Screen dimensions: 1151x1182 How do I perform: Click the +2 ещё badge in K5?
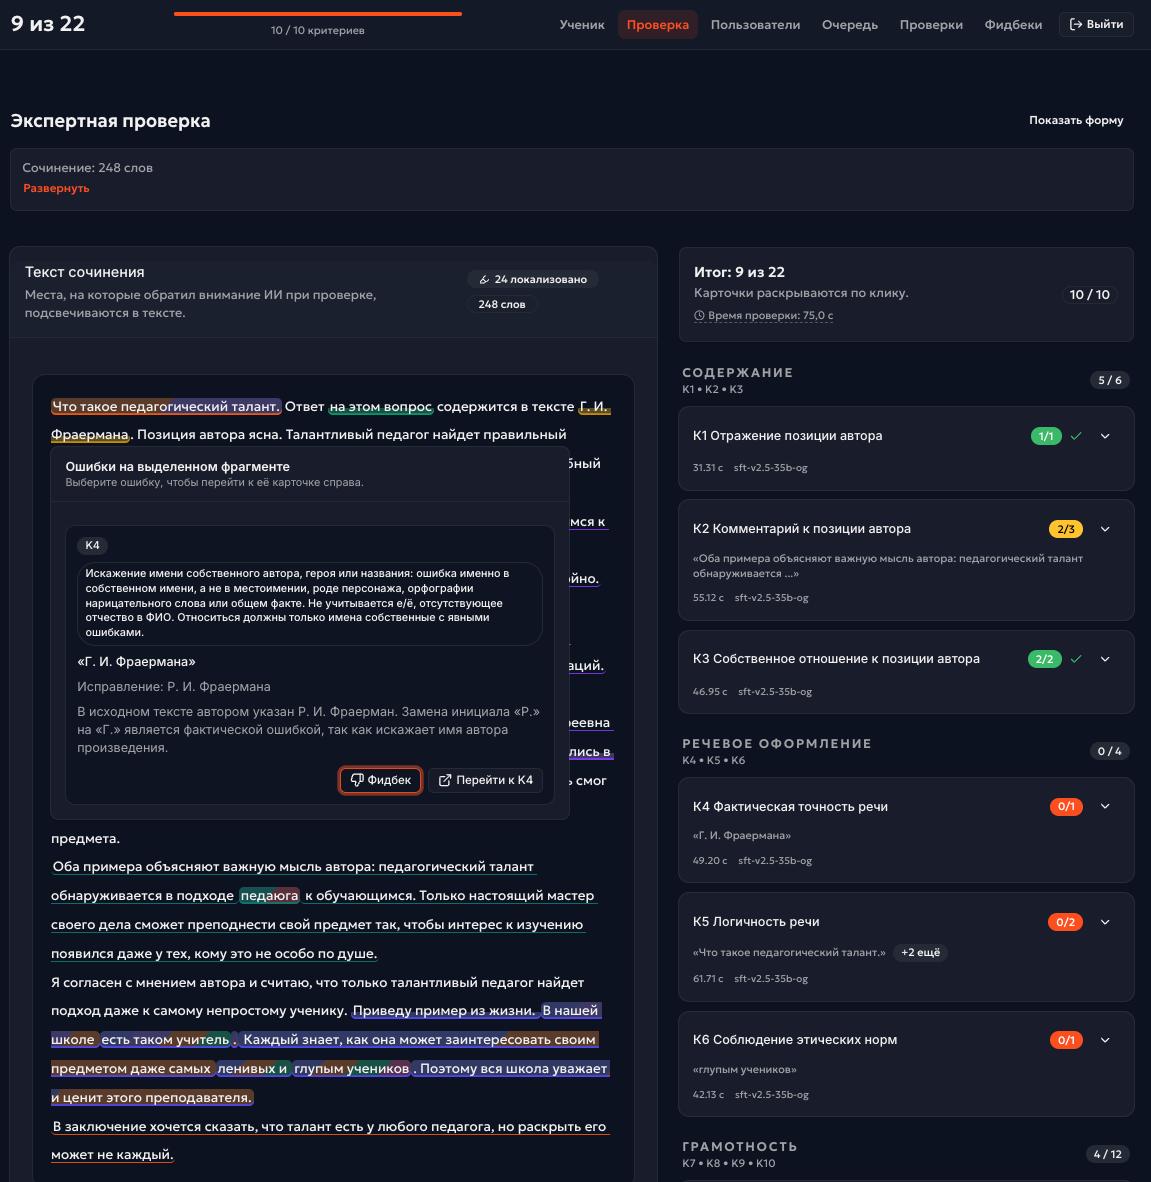click(920, 952)
